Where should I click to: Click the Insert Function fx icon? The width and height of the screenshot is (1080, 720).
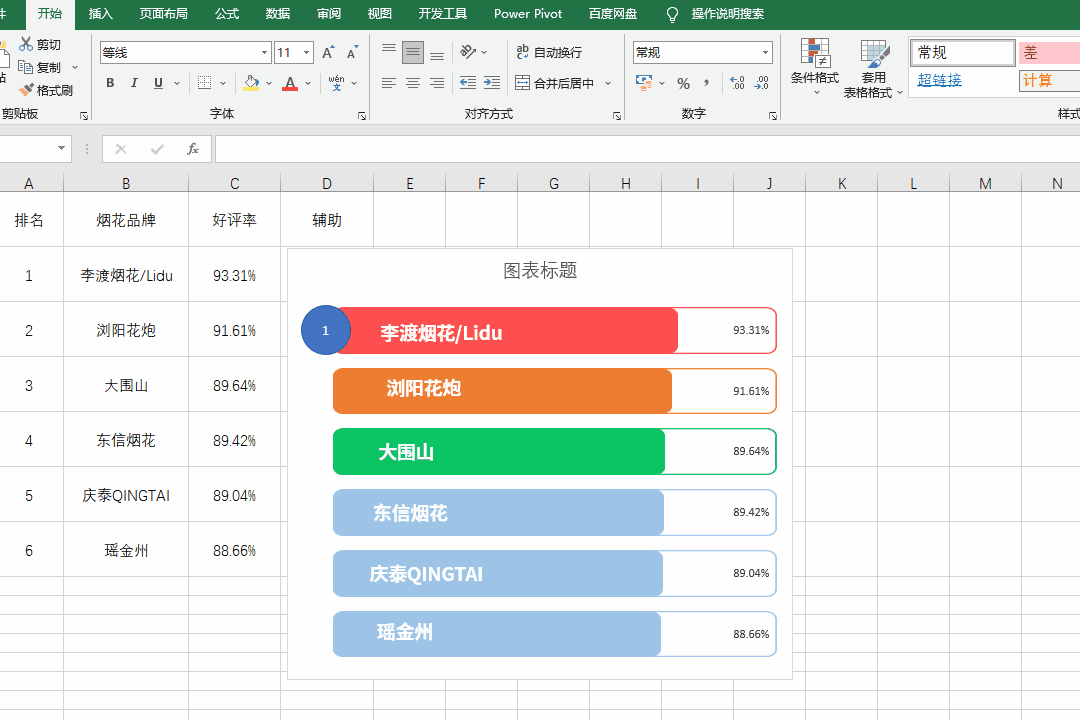193,149
